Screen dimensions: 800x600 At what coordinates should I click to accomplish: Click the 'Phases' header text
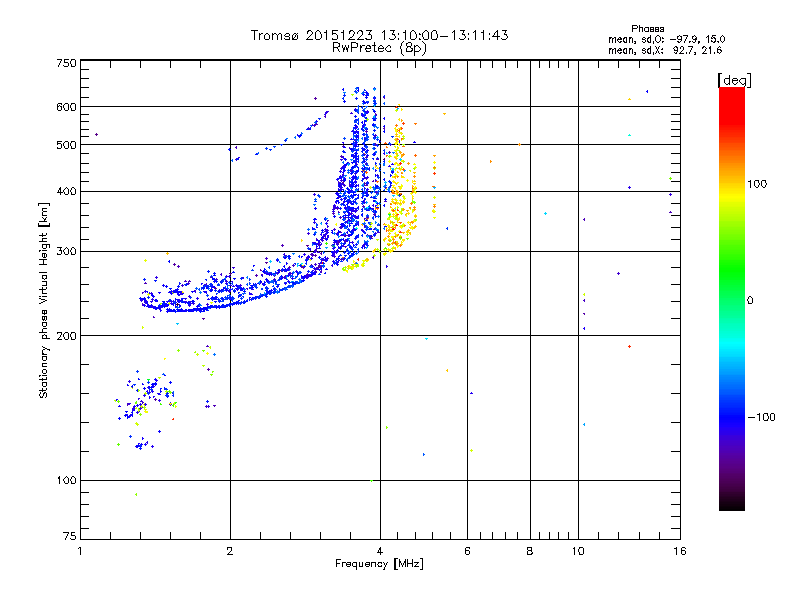click(x=647, y=29)
